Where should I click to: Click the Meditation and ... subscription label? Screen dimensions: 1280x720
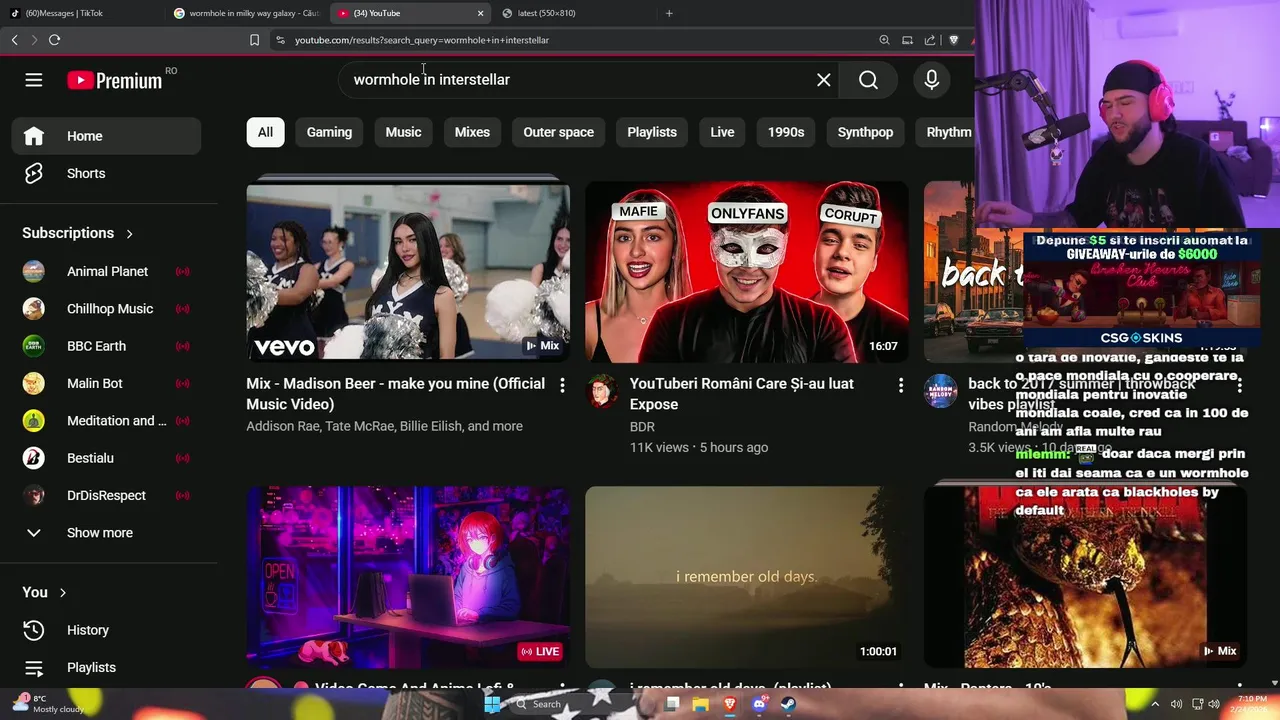click(x=117, y=421)
